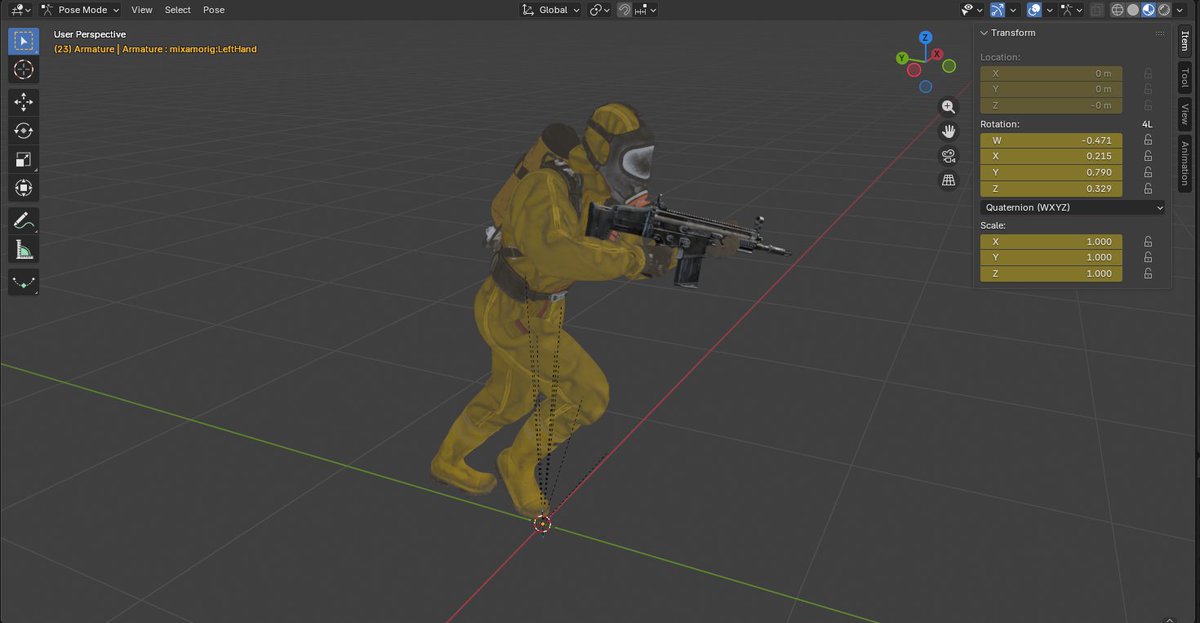This screenshot has height=623, width=1200.
Task: Open the armature bone overlay popover
Action: click(x=1072, y=10)
